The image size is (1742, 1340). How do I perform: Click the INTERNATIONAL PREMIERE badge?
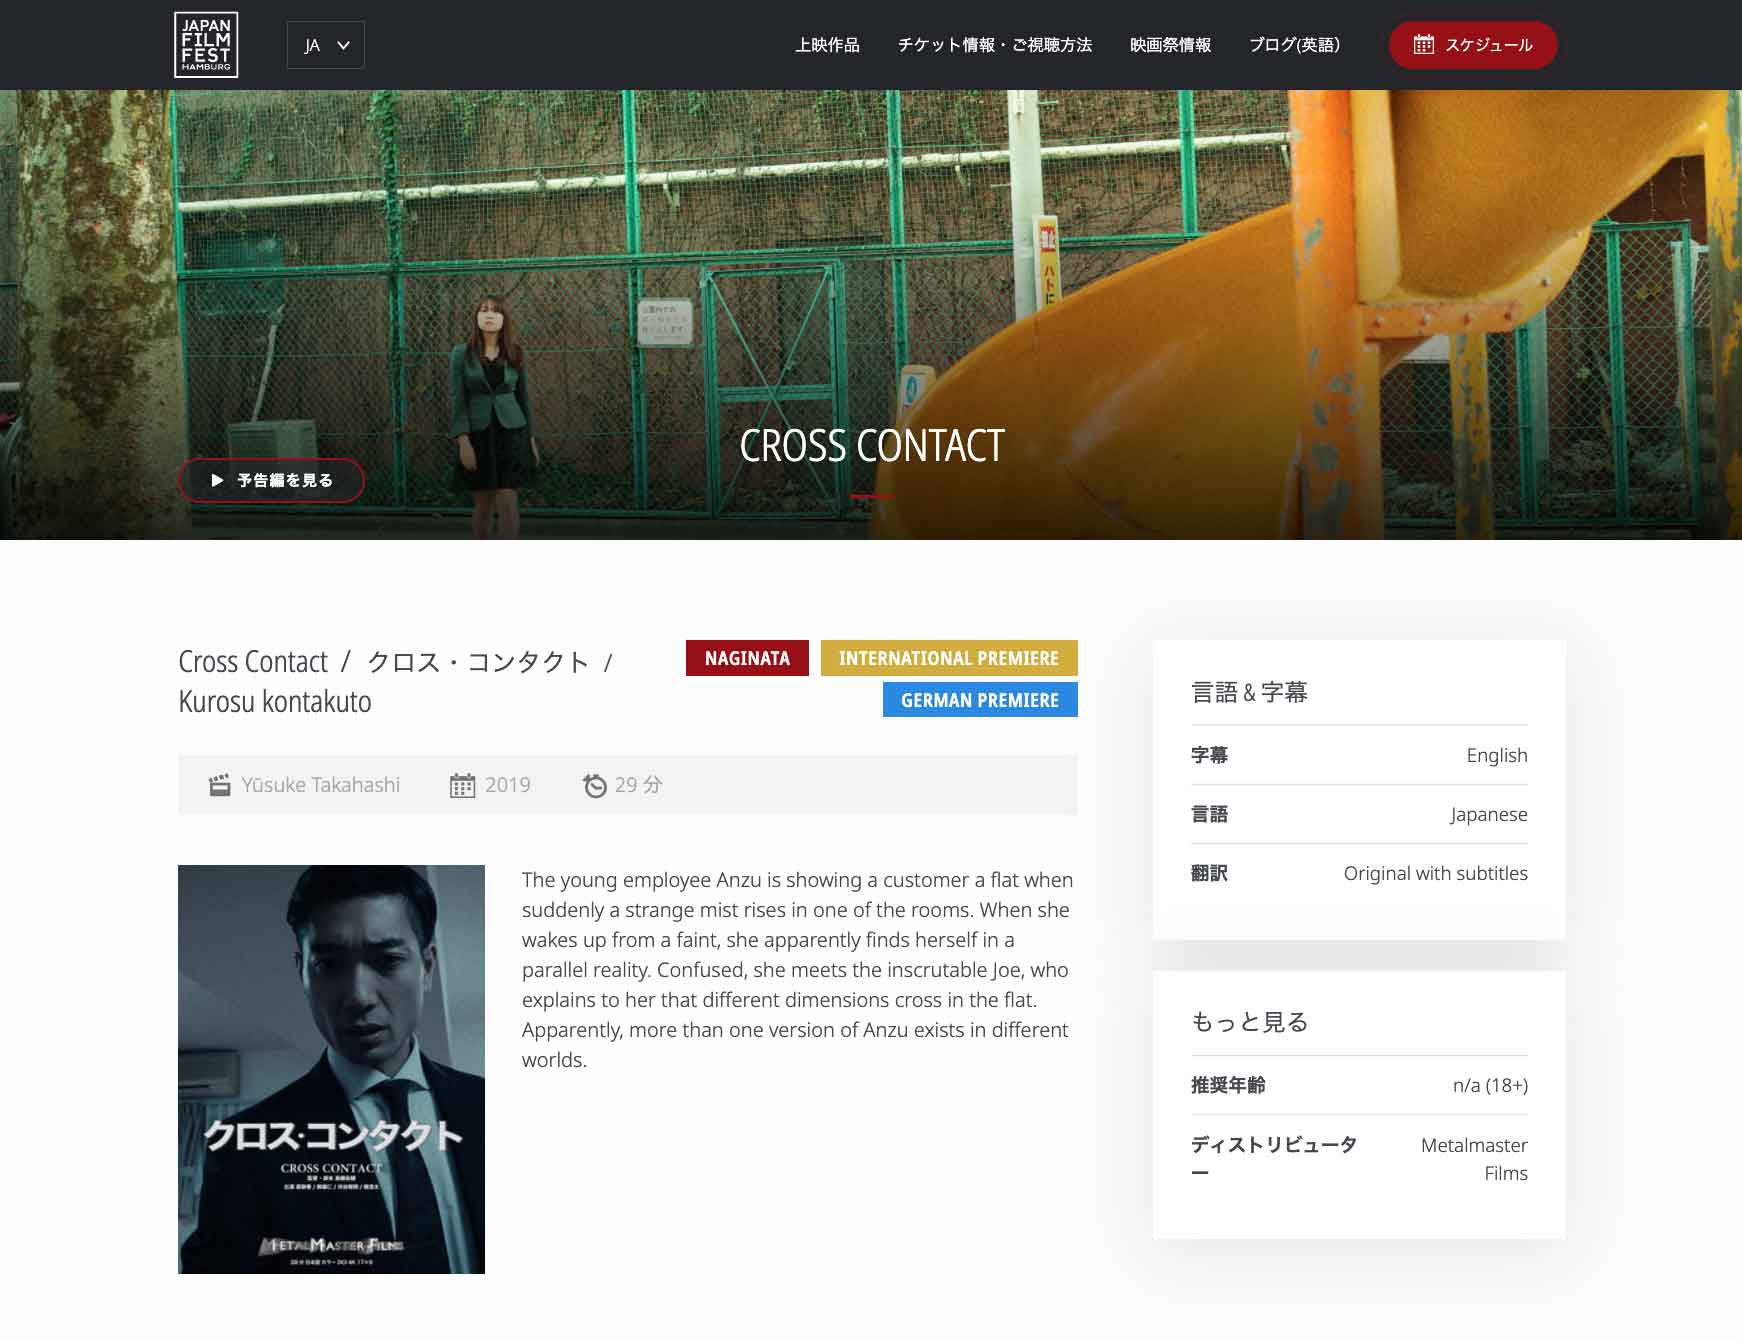point(948,658)
